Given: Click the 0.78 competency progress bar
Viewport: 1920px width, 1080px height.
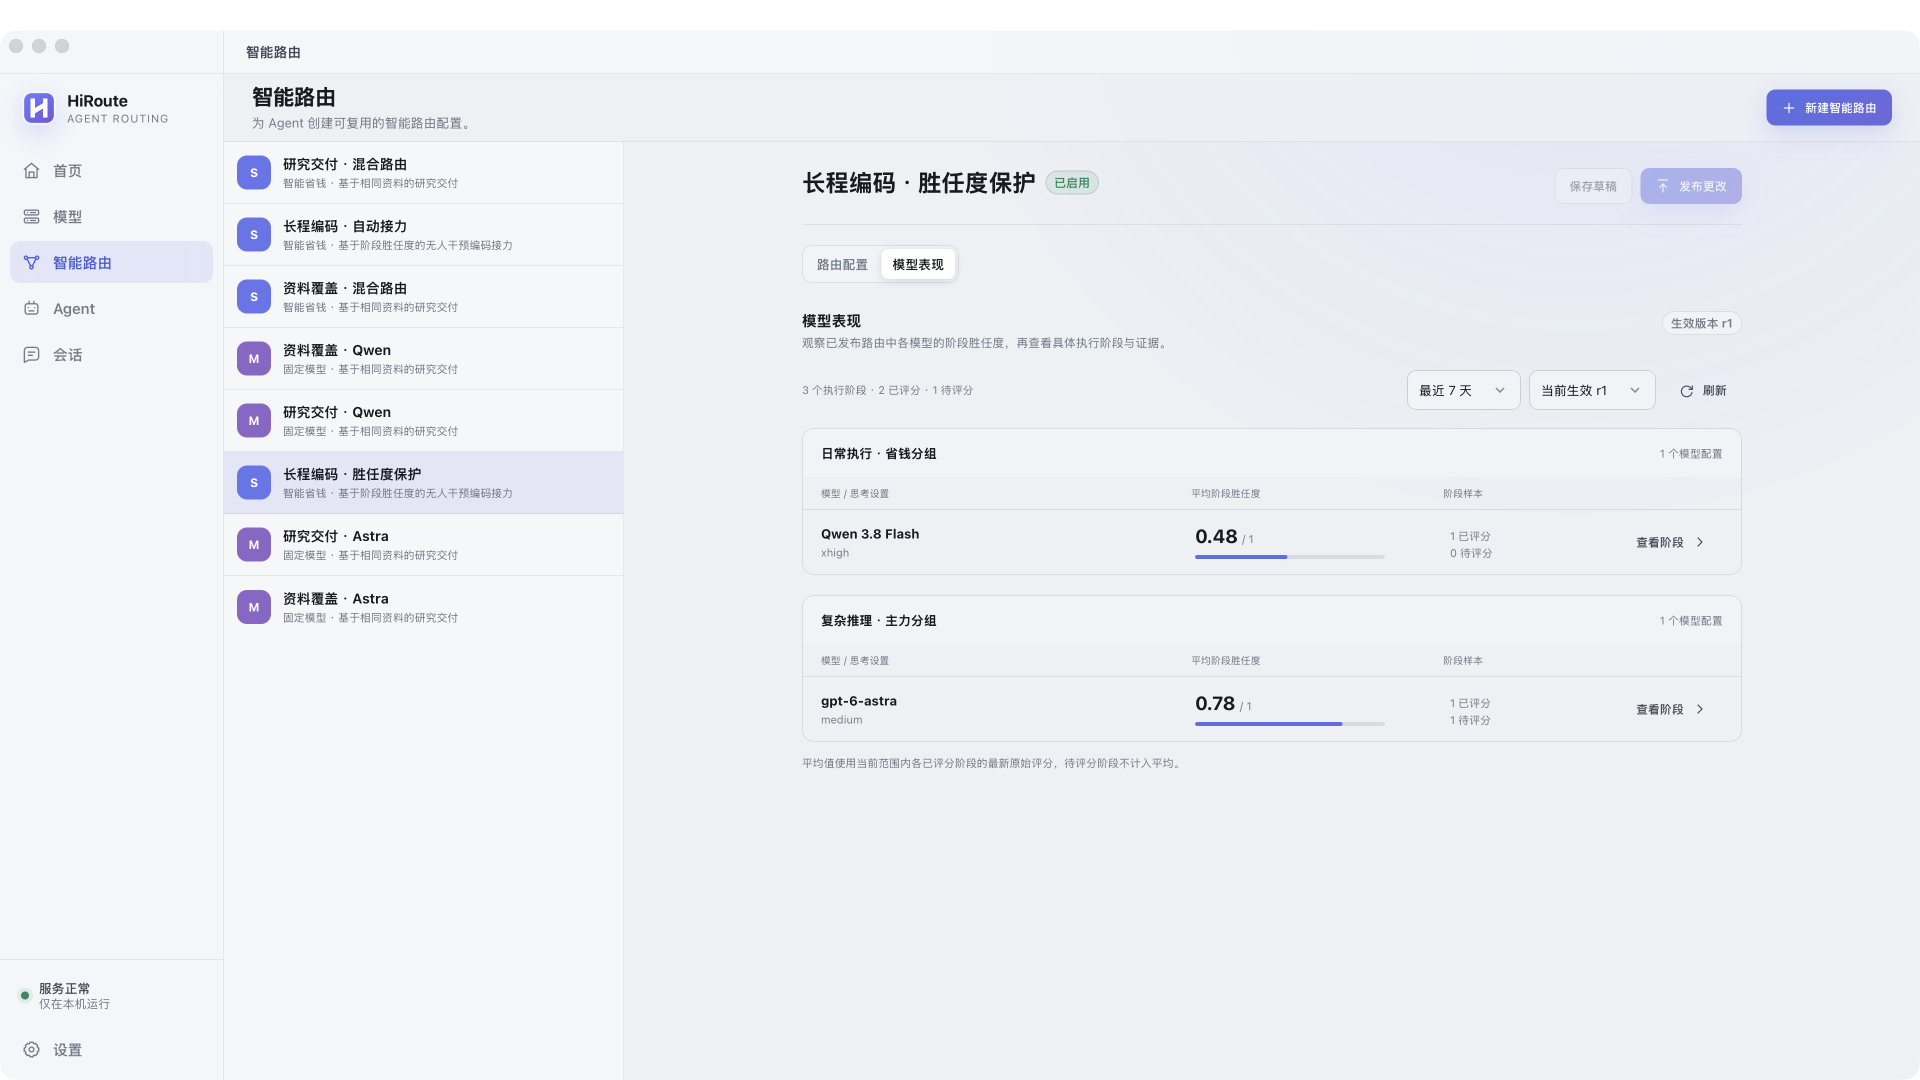Looking at the screenshot, I should (1290, 724).
